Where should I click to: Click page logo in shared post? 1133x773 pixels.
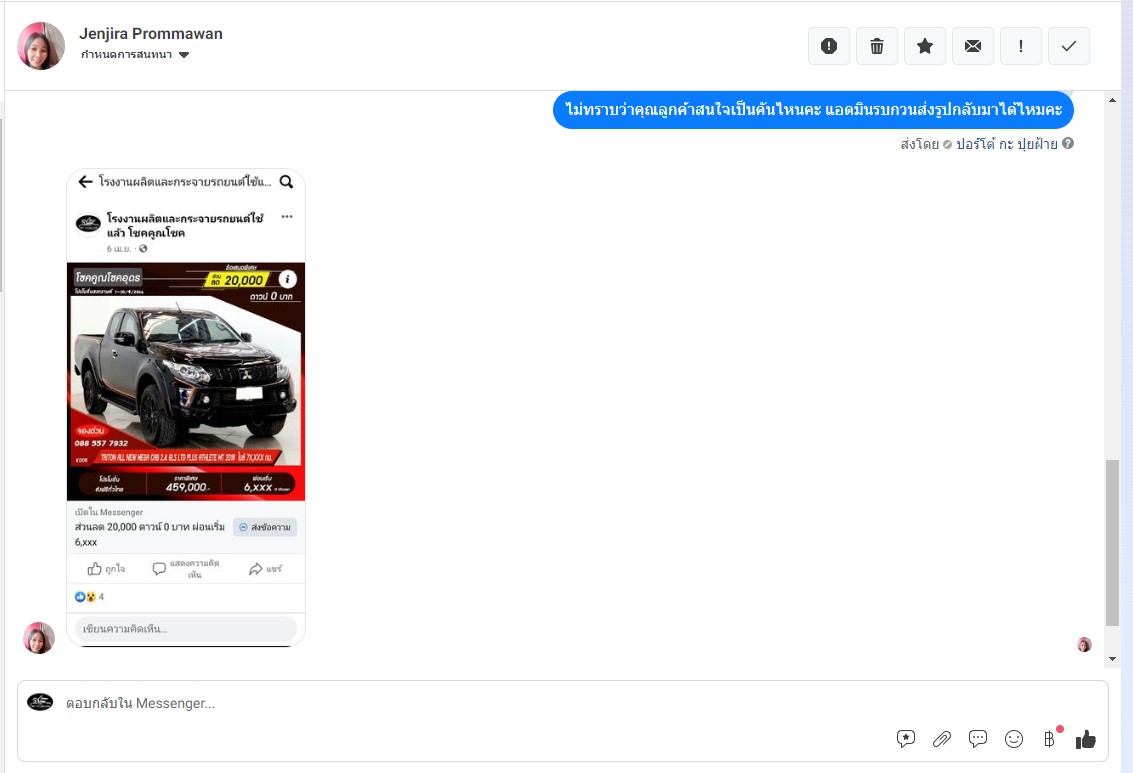coord(88,224)
